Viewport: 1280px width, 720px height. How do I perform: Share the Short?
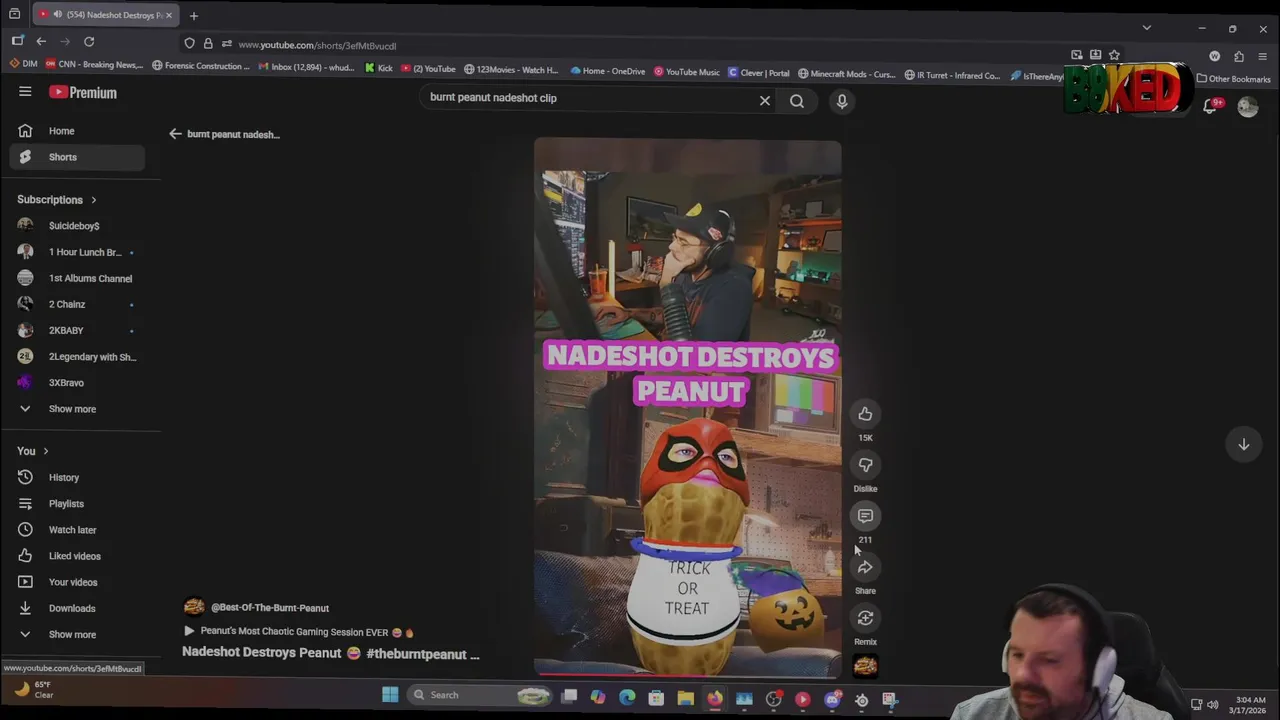click(x=865, y=567)
